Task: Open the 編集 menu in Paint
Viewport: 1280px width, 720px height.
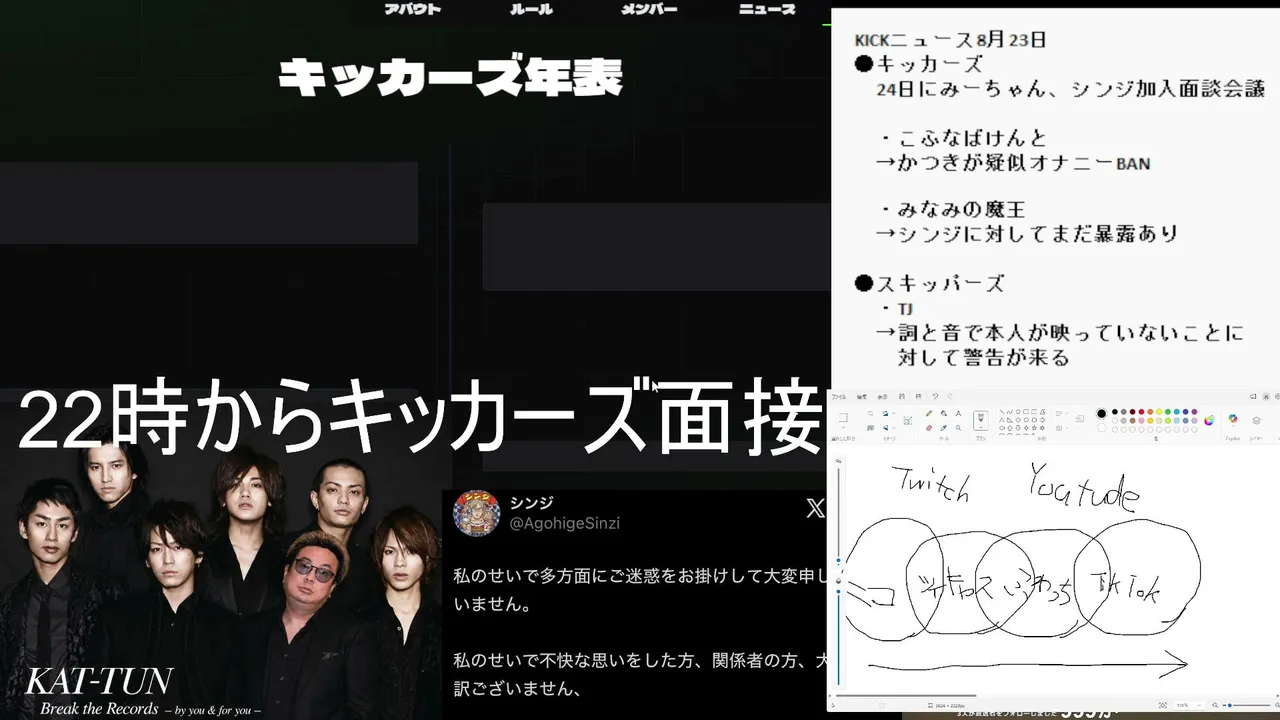Action: pos(861,396)
